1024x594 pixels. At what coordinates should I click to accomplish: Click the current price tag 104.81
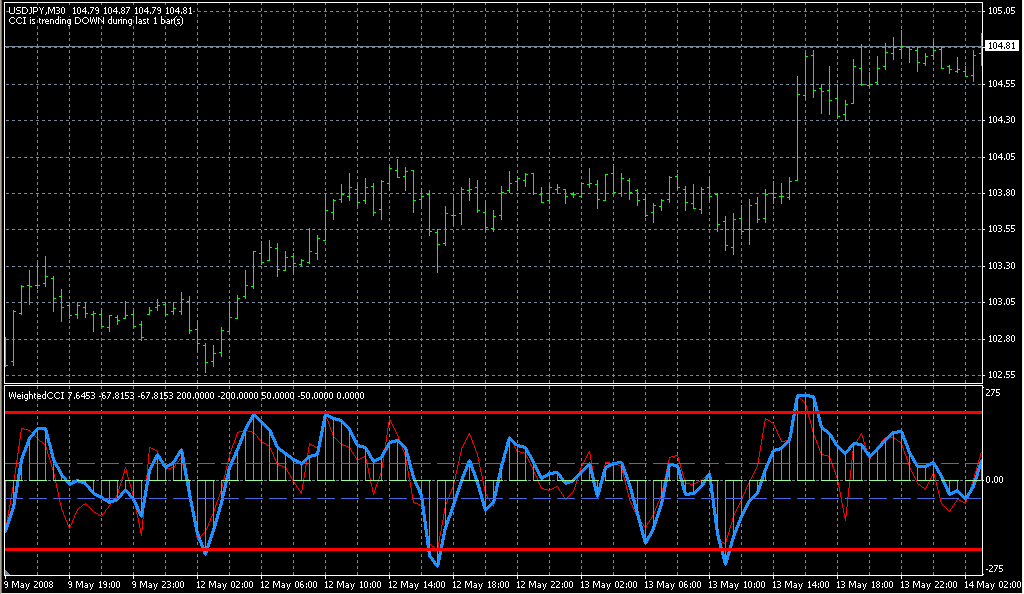[1001, 47]
